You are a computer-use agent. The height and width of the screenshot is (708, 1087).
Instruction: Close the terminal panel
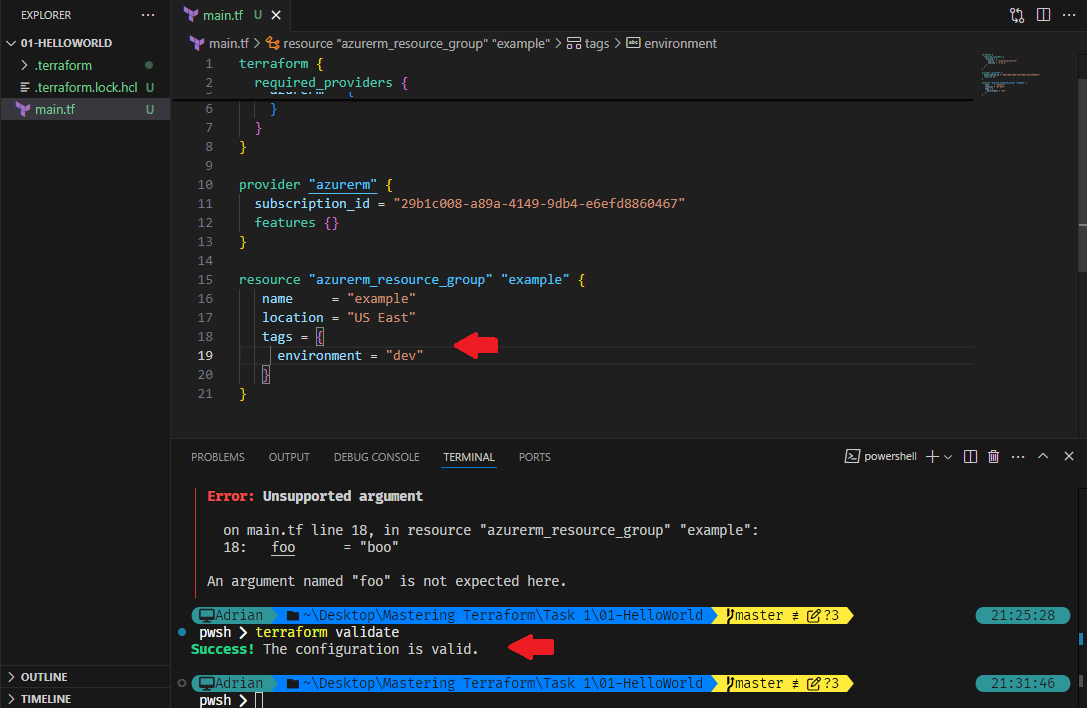1068,456
